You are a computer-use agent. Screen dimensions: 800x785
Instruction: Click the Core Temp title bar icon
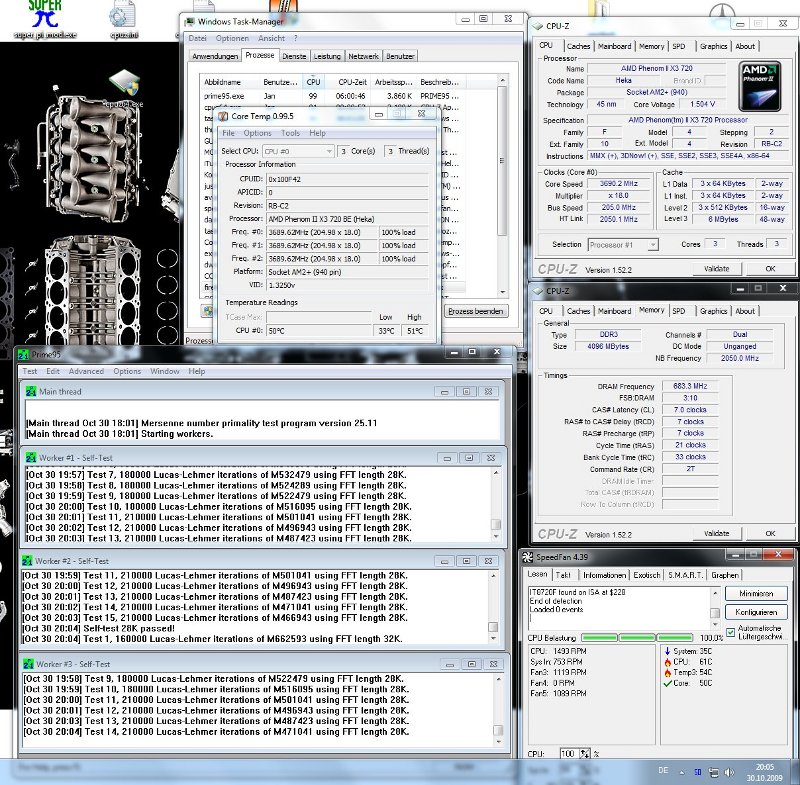click(223, 116)
